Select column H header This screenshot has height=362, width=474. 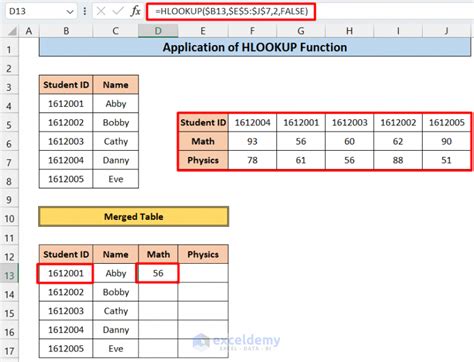(349, 31)
